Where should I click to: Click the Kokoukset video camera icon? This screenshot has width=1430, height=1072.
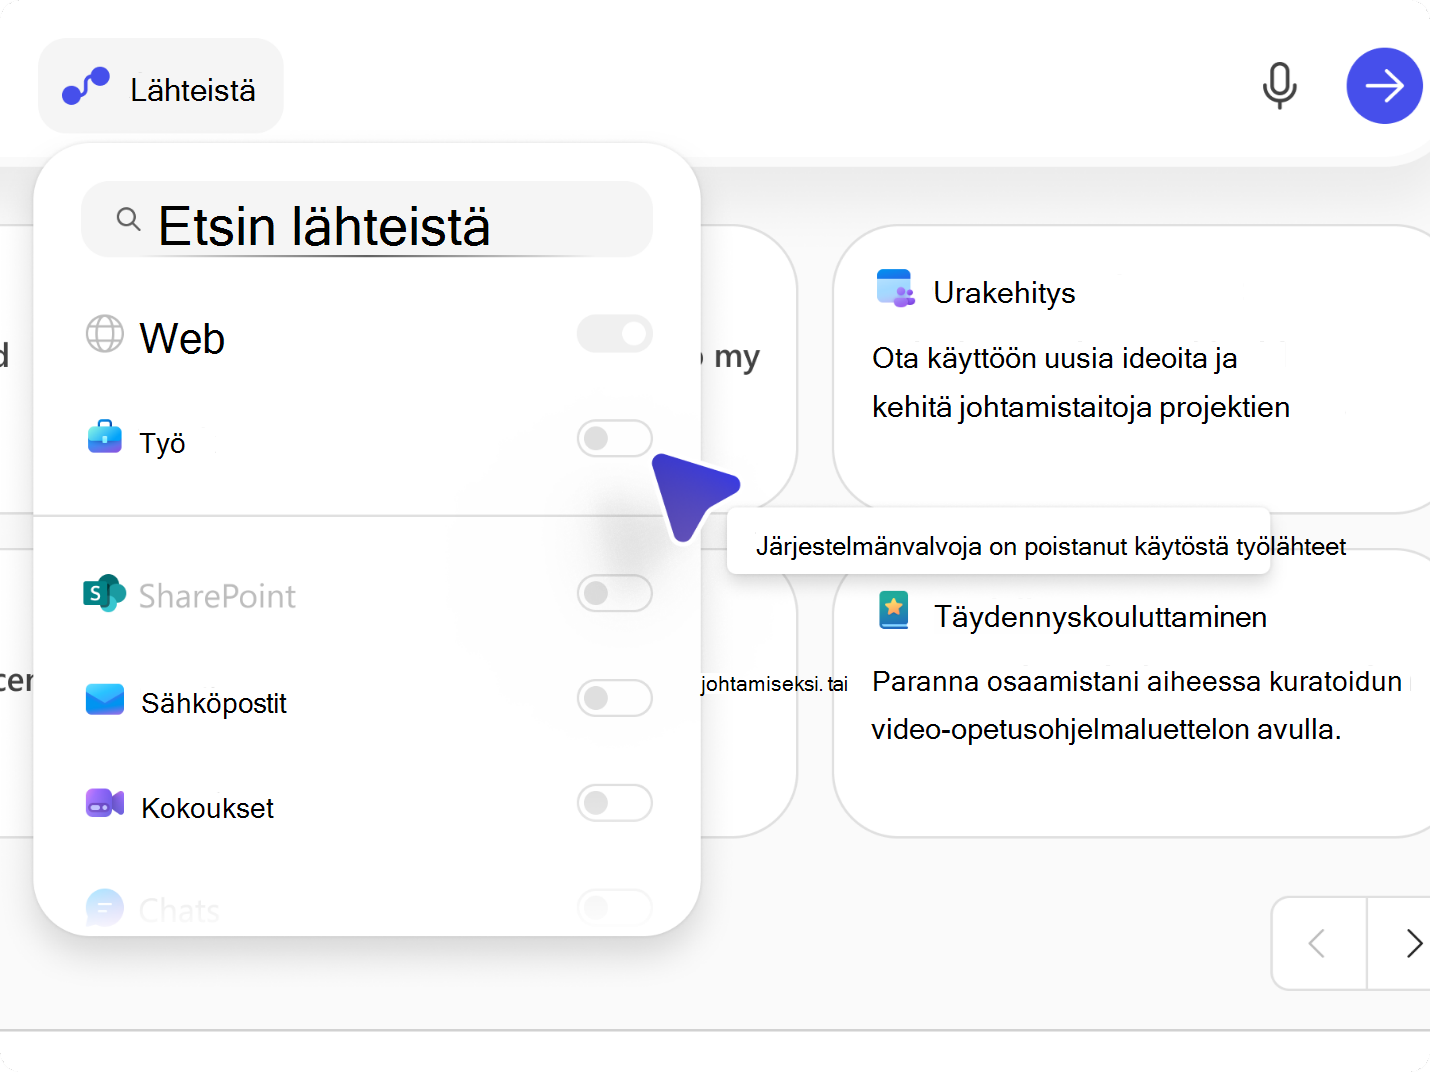tap(105, 803)
